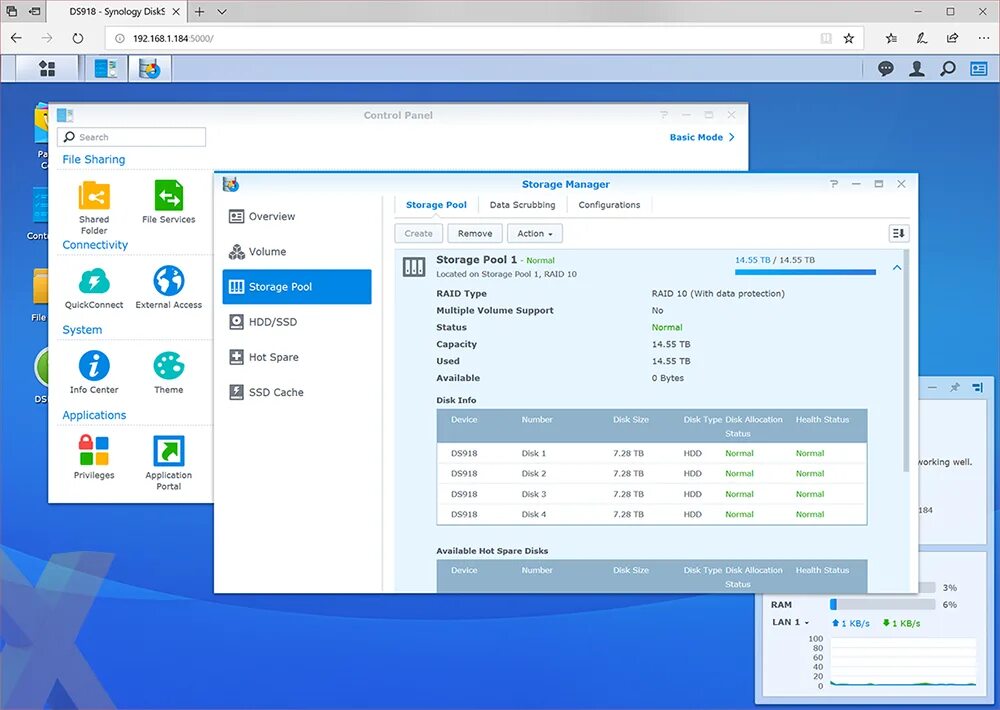Pin the system health widget

pyautogui.click(x=955, y=387)
